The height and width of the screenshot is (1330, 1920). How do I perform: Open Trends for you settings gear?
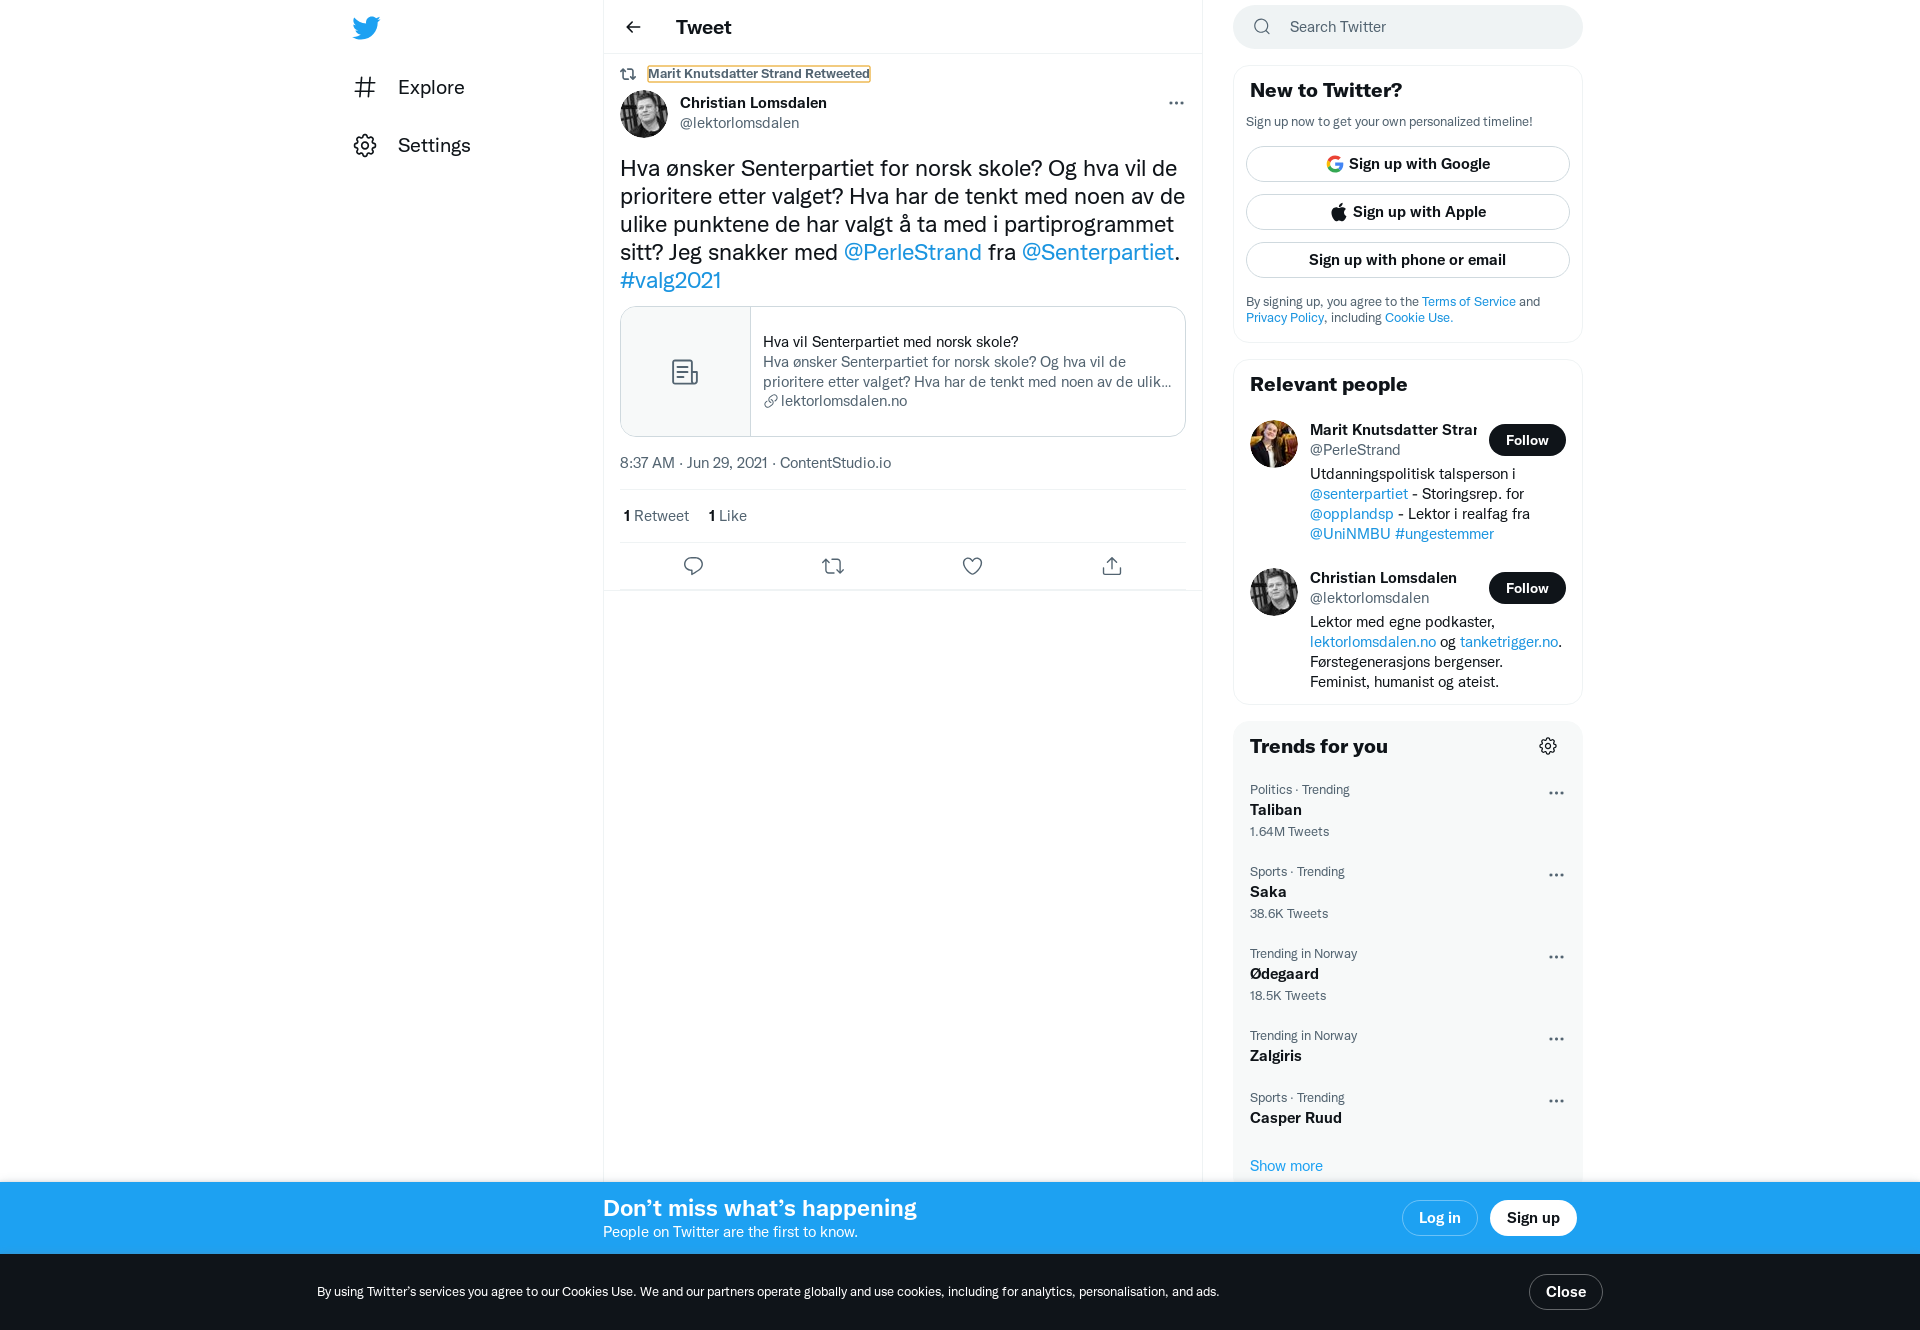(x=1548, y=746)
